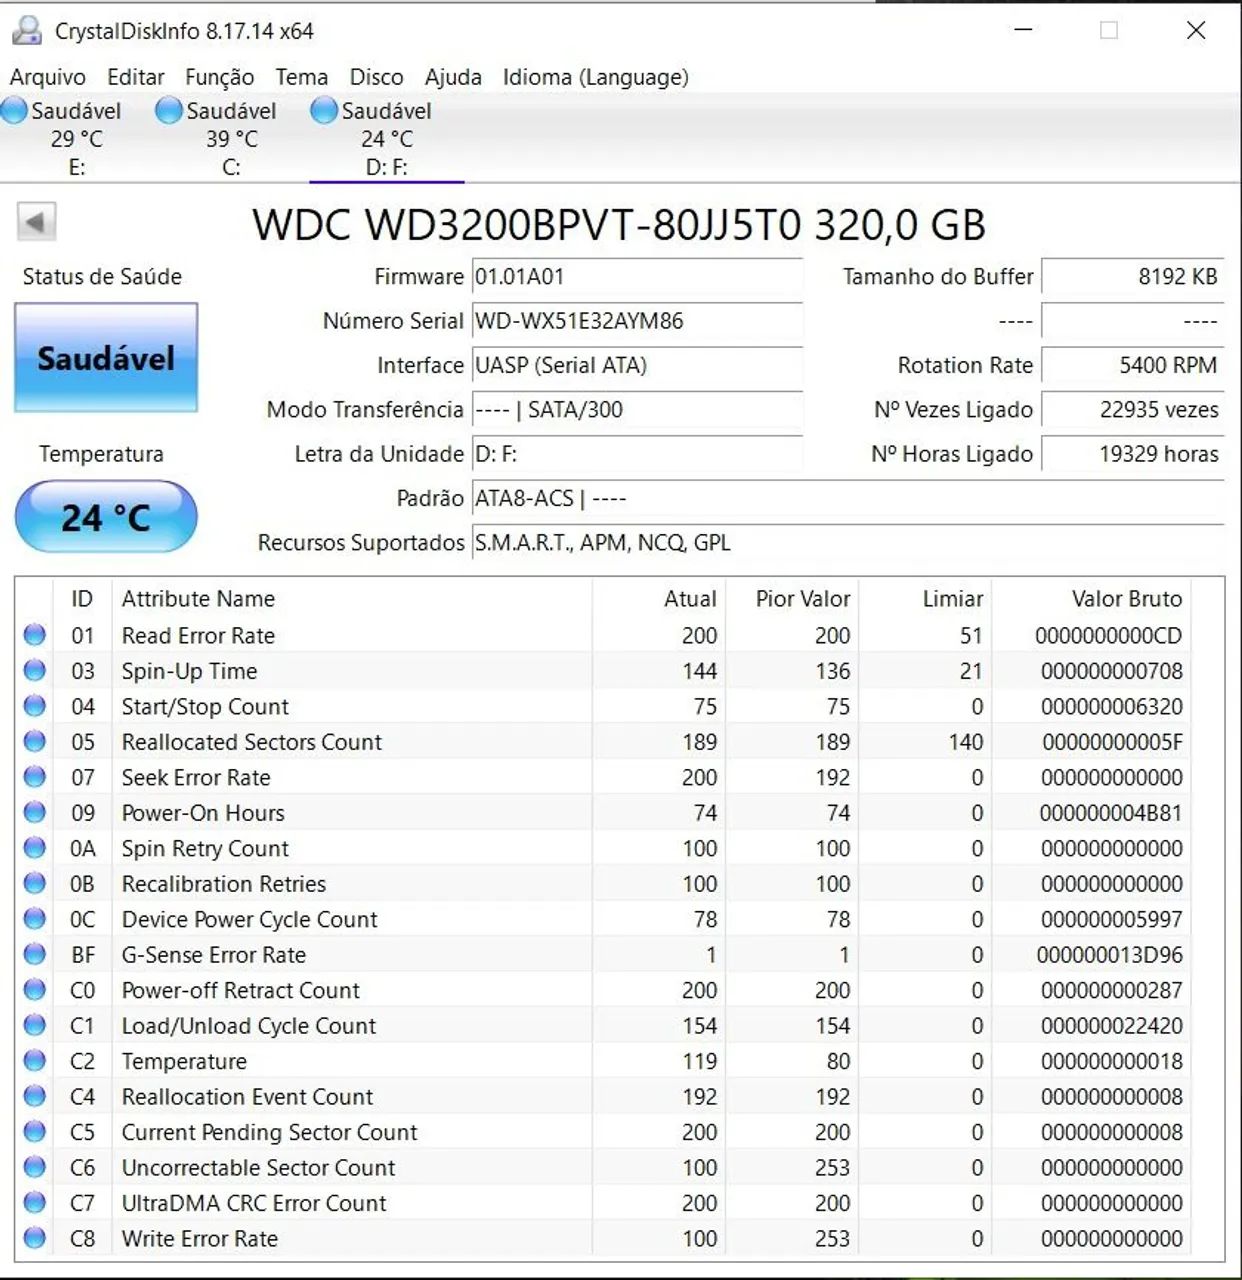Click the buffer size field 8192 KB
This screenshot has width=1242, height=1280.
[x=1133, y=277]
